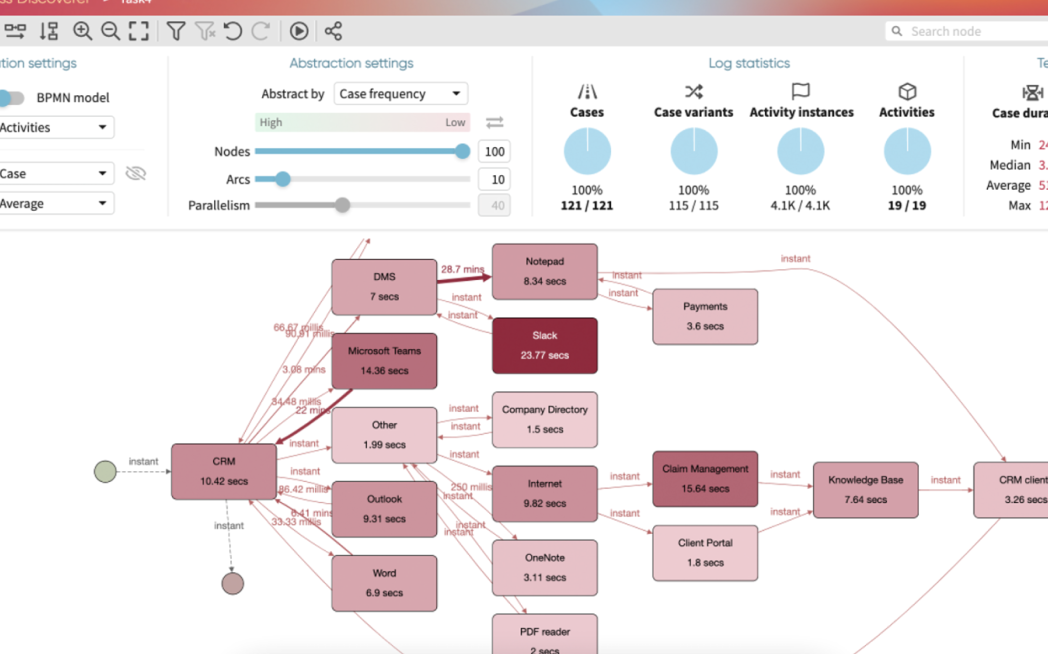Click the Activities cube icon
The height and width of the screenshot is (654, 1048).
(907, 92)
